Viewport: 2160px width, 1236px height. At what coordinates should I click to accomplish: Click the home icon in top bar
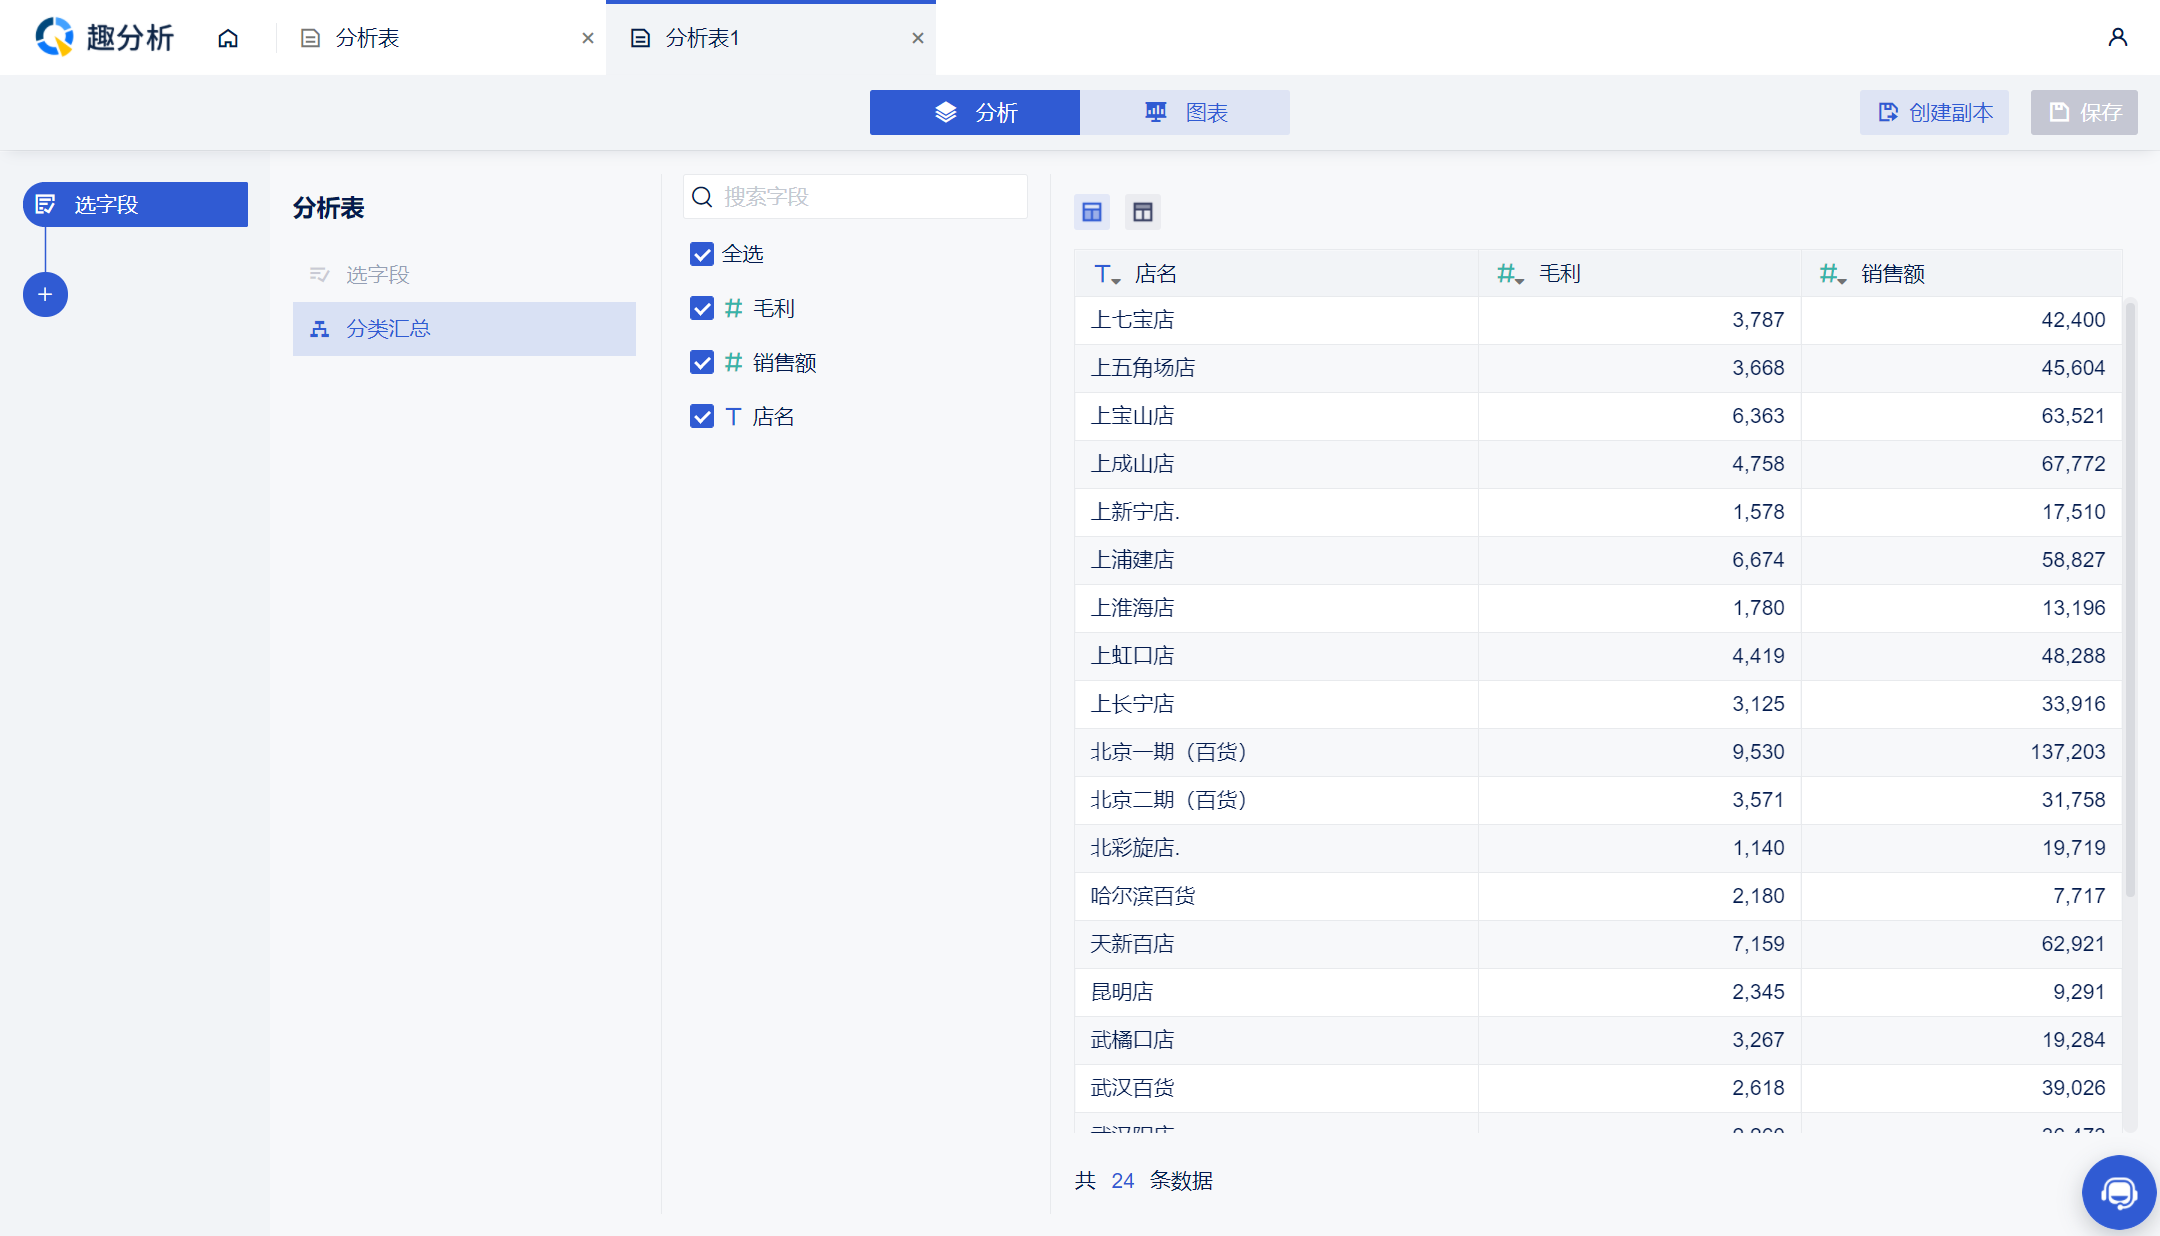point(228,38)
